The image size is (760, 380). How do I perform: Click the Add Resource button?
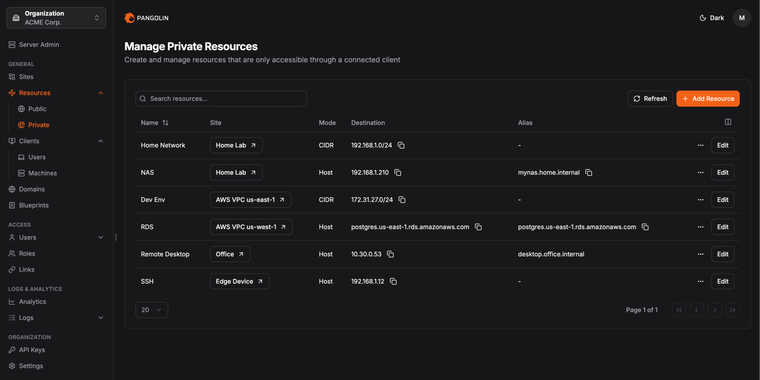pyautogui.click(x=708, y=98)
